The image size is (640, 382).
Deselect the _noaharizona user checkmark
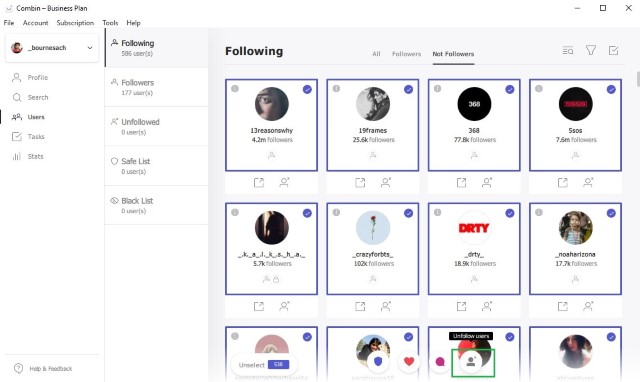611,213
